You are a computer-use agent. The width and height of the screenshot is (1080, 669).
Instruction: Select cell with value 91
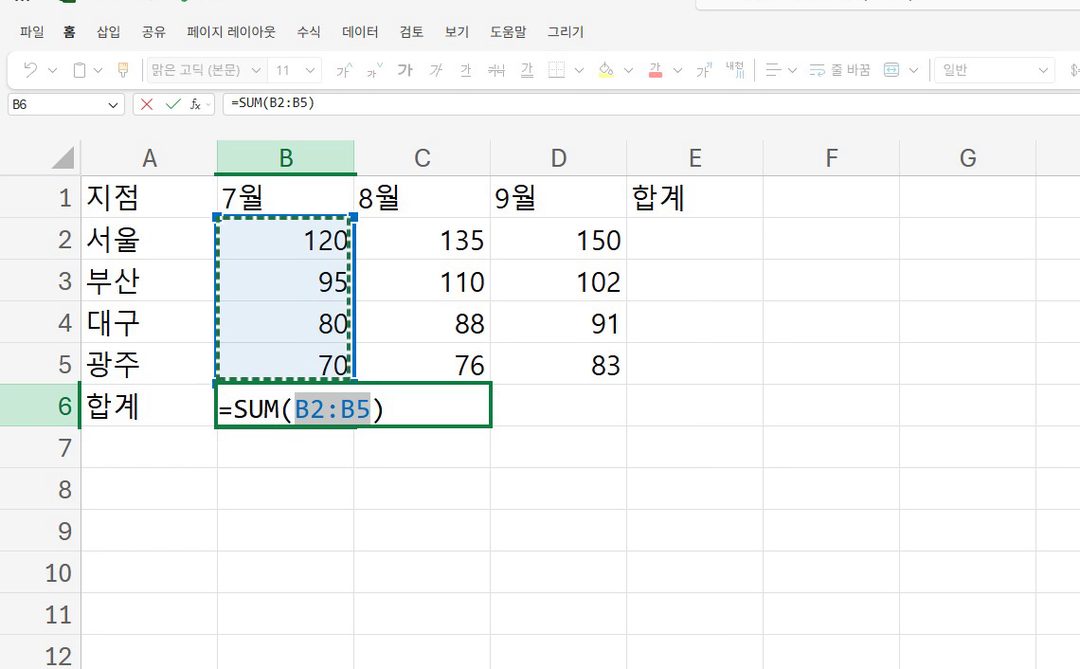[558, 322]
